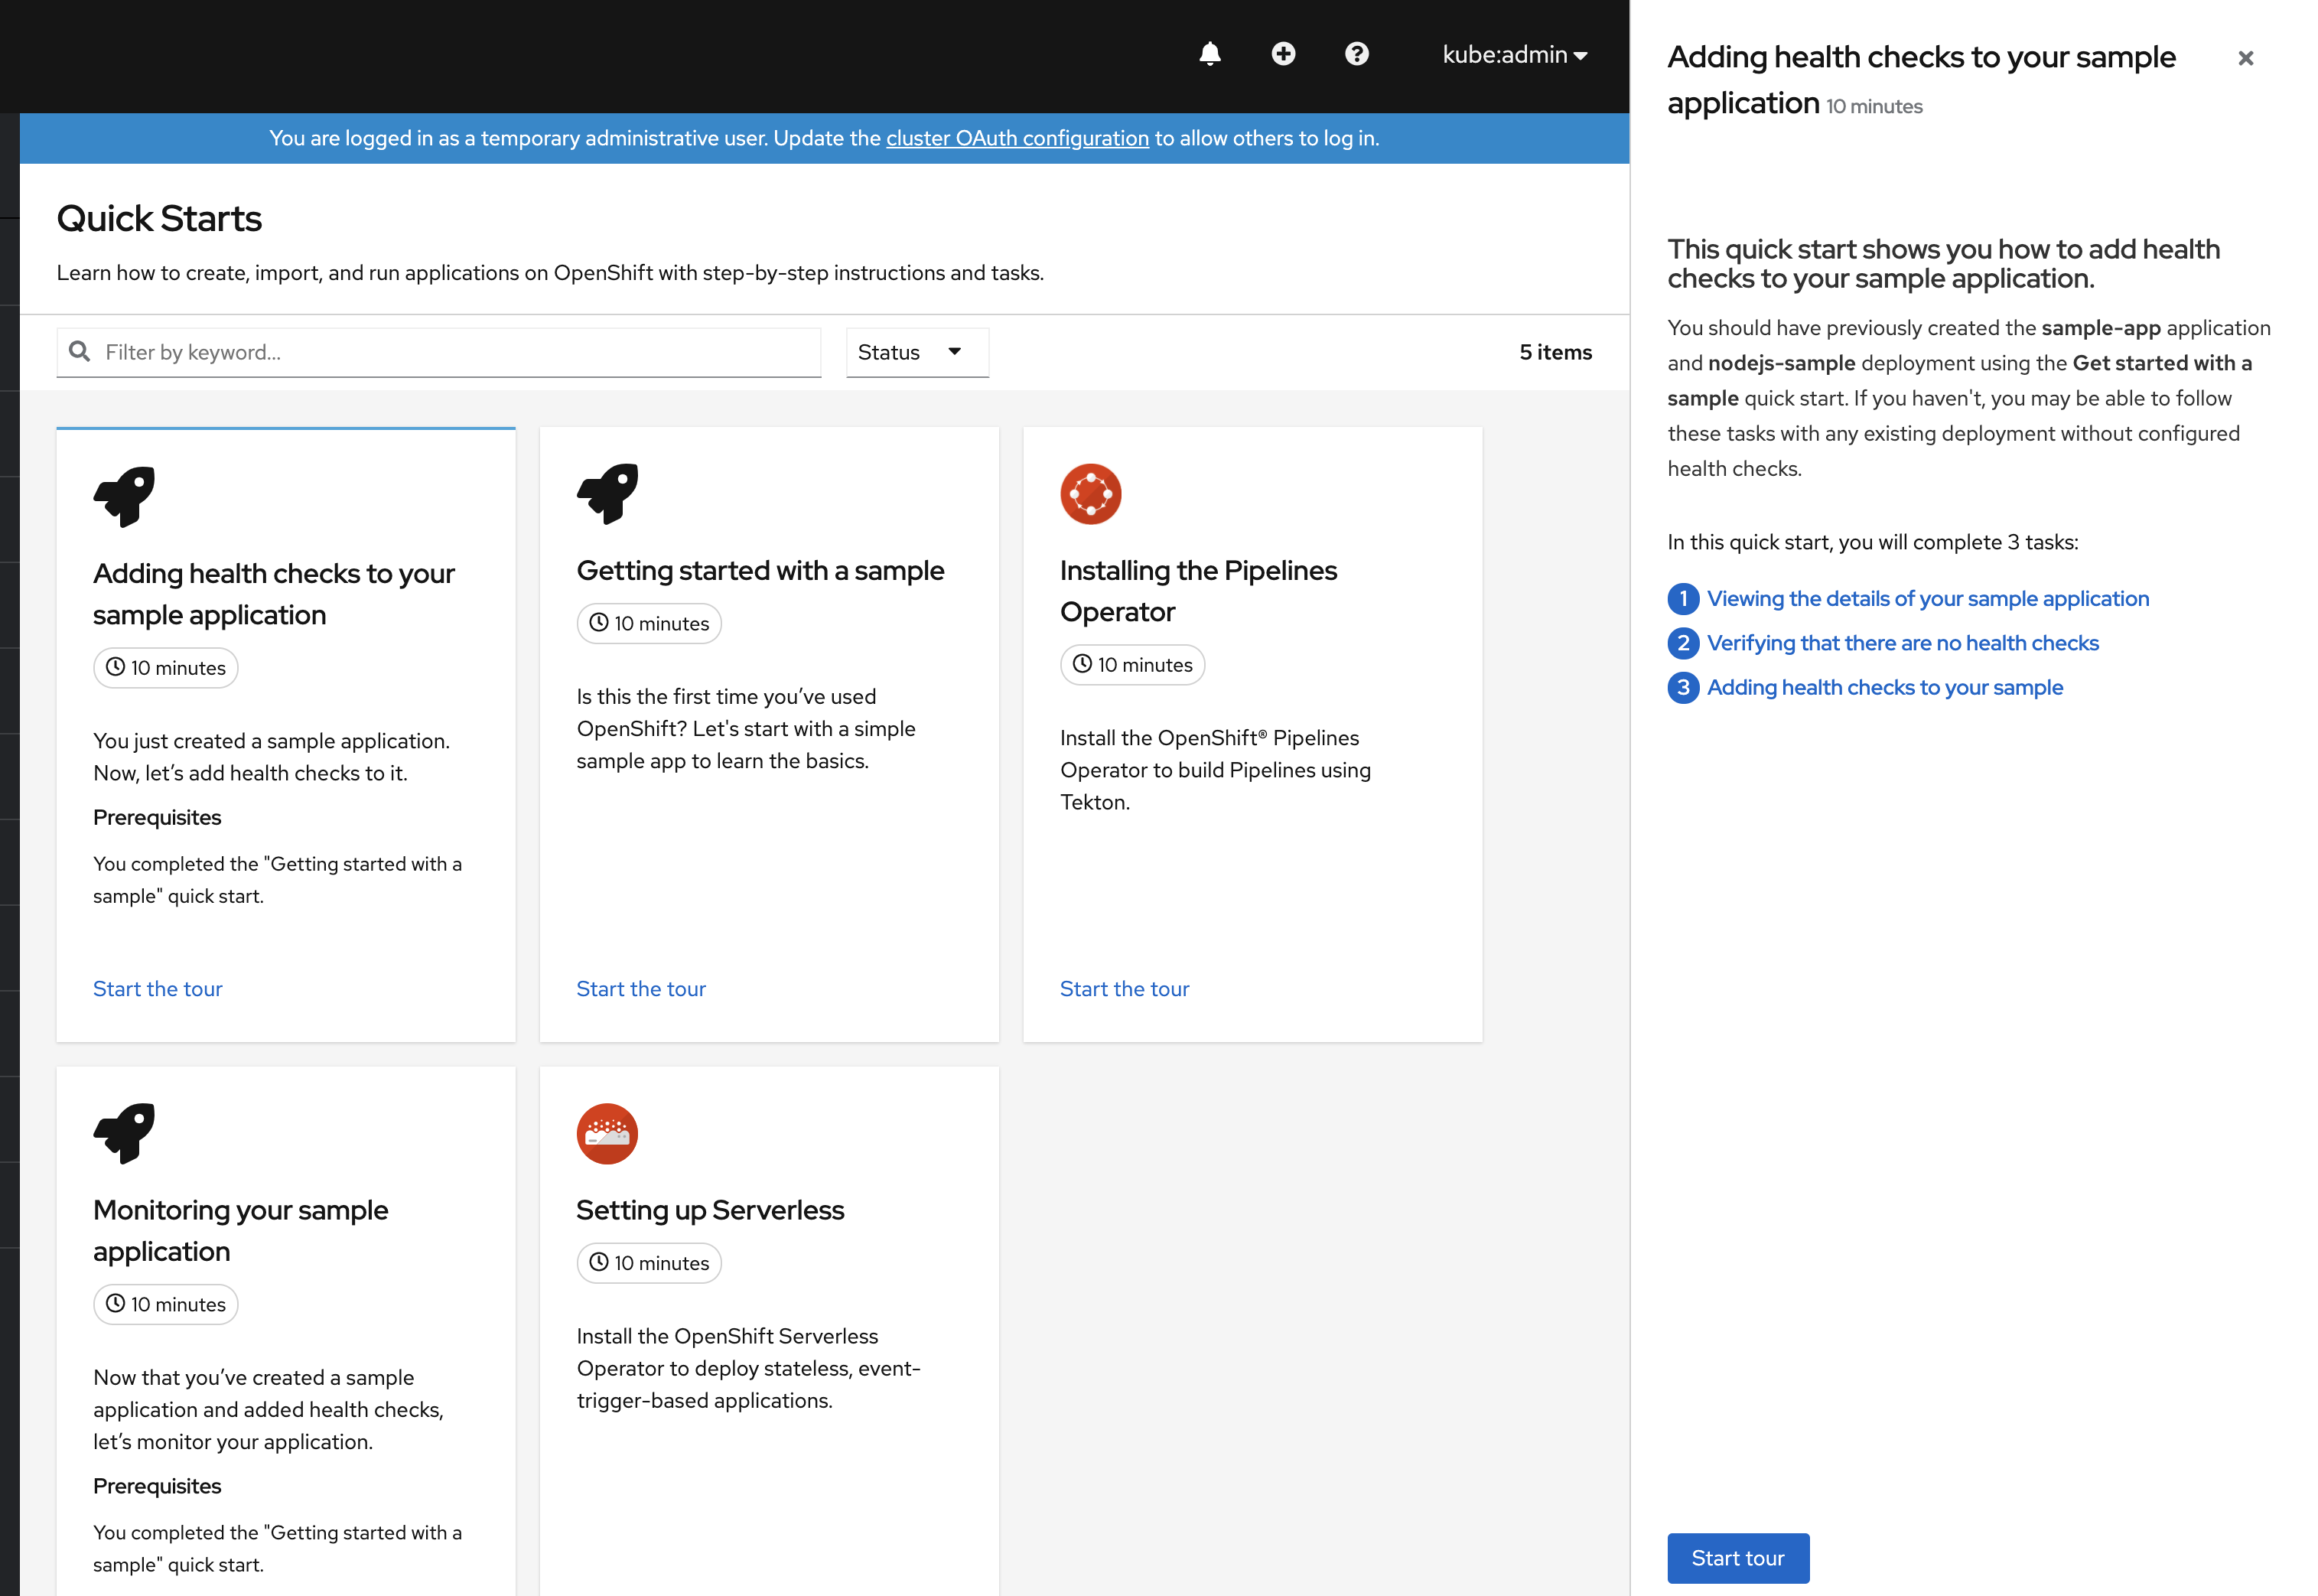The image size is (2318, 1596).
Task: Click rocket icon on Getting started card
Action: (x=607, y=494)
